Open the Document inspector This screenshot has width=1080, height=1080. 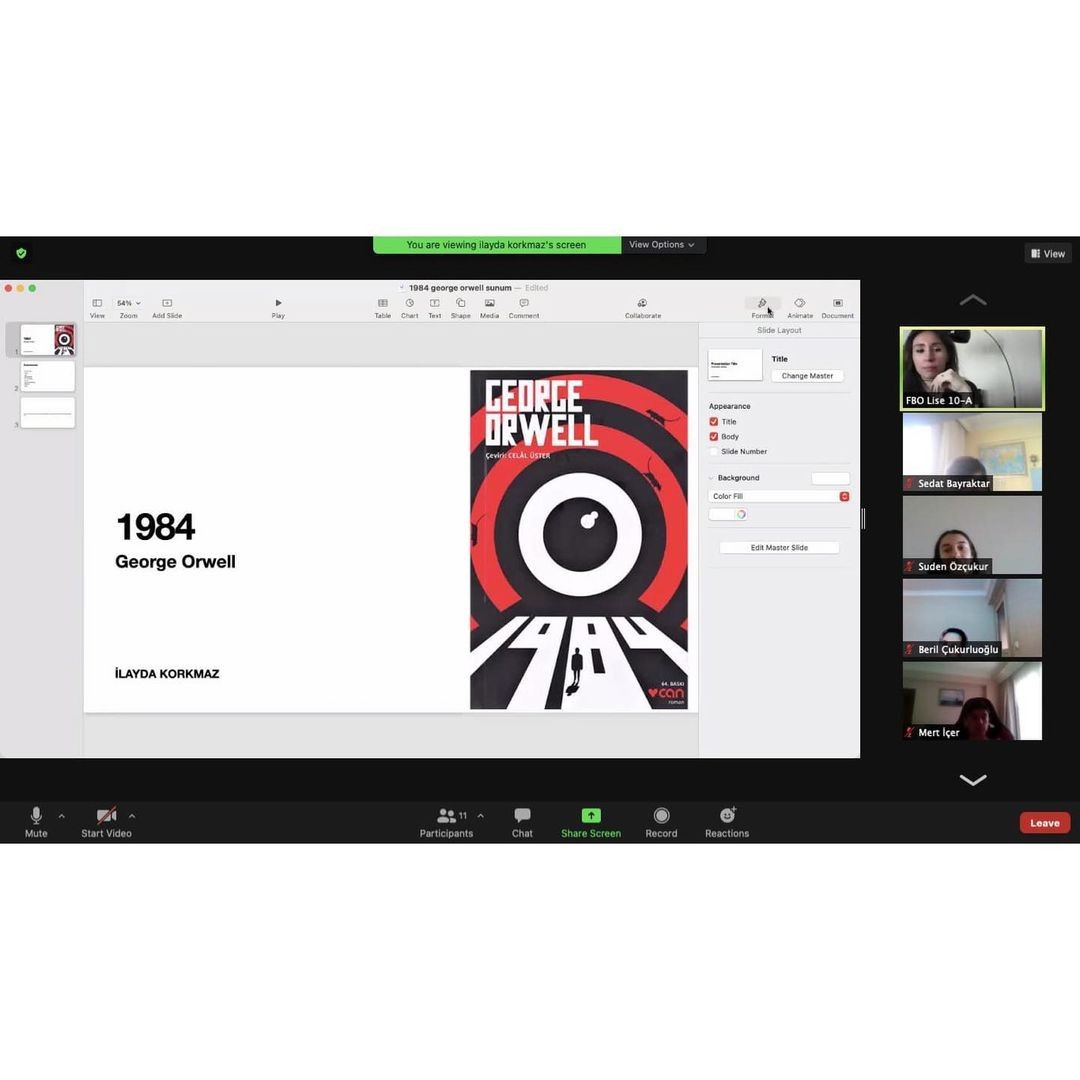point(838,308)
